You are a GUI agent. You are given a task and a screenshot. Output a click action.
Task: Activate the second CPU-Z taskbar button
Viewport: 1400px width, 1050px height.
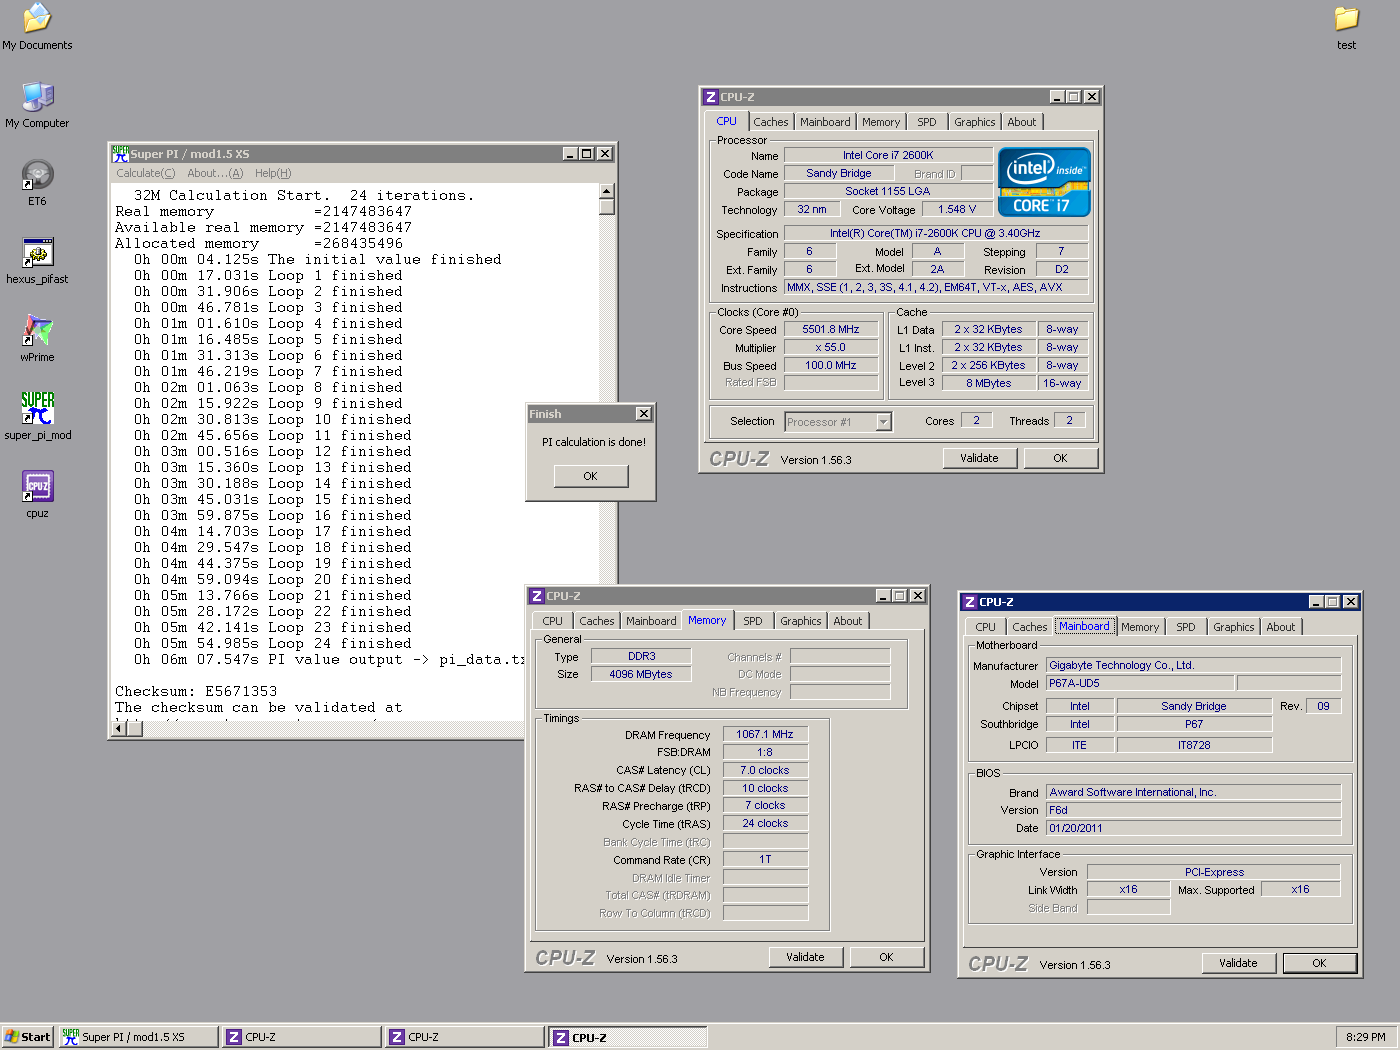pyautogui.click(x=464, y=1037)
